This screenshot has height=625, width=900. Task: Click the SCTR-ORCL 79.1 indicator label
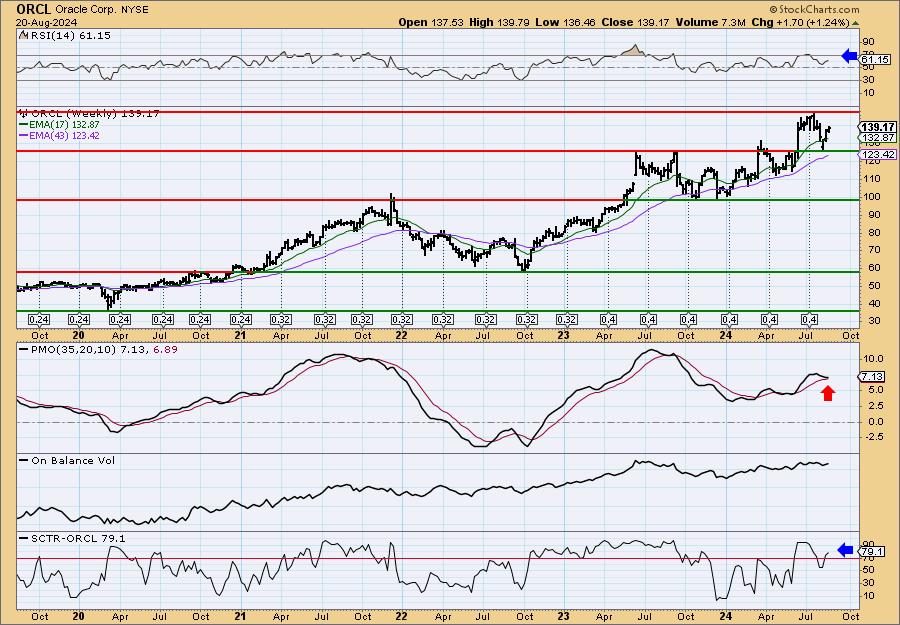[x=77, y=538]
